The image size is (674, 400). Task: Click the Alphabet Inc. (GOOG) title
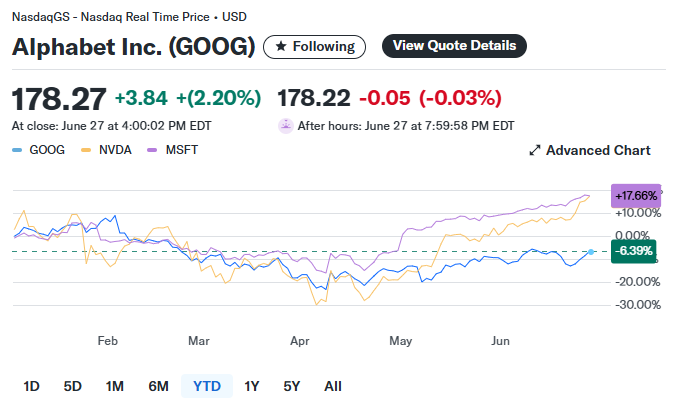134,46
